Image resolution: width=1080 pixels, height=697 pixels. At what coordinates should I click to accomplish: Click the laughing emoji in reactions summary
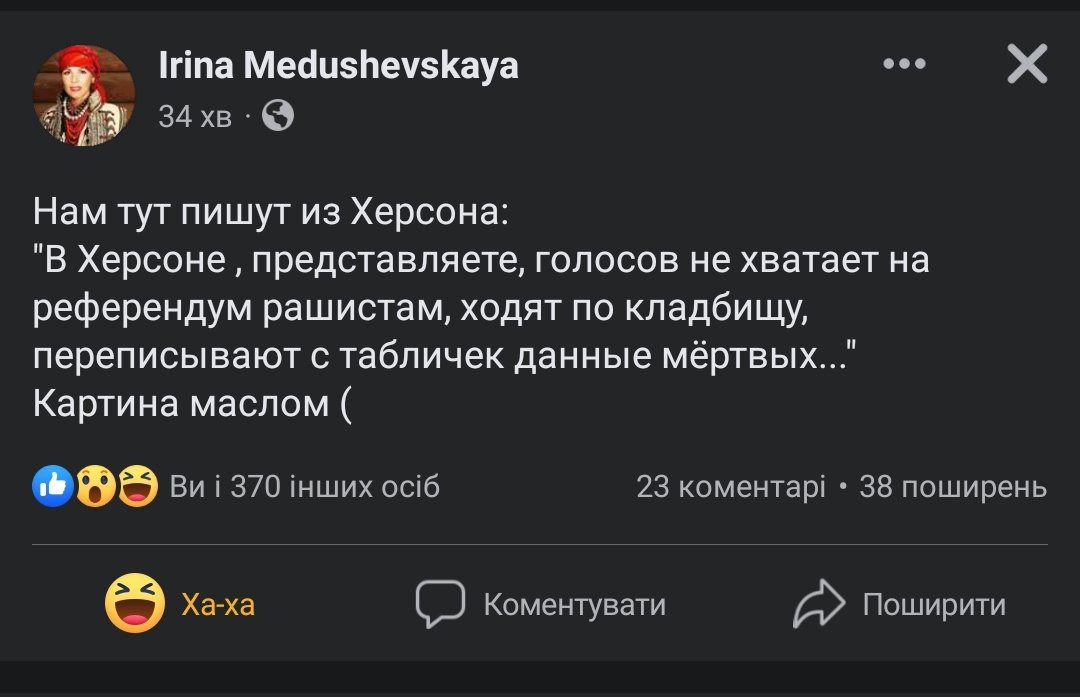pos(137,486)
